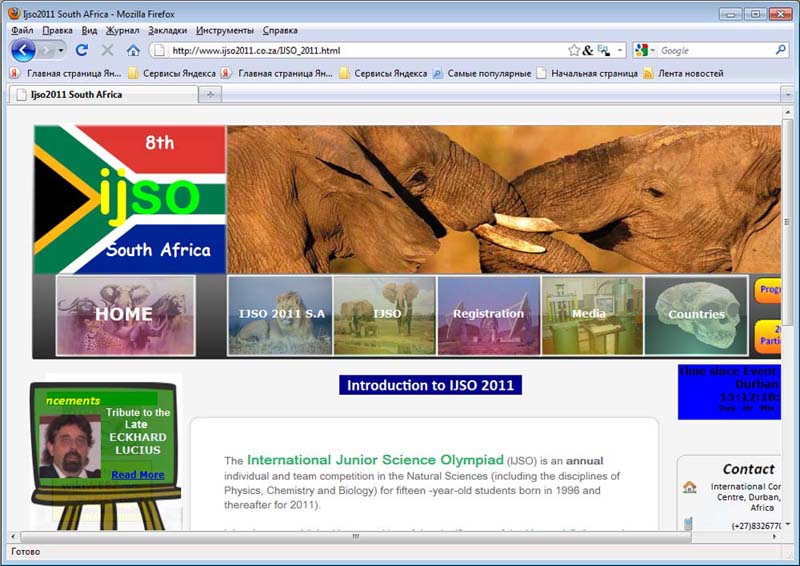Click the Contact heading
Viewport: 800px width, 566px height.
748,469
